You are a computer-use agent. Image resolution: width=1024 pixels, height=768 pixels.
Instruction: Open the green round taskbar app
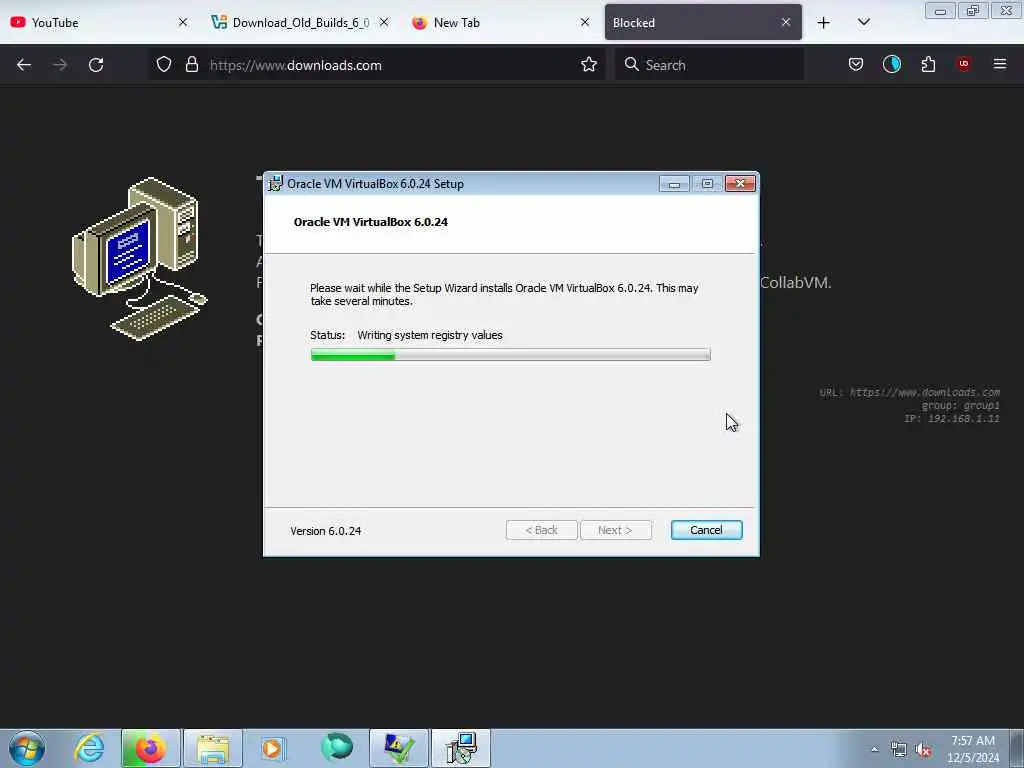coord(337,747)
